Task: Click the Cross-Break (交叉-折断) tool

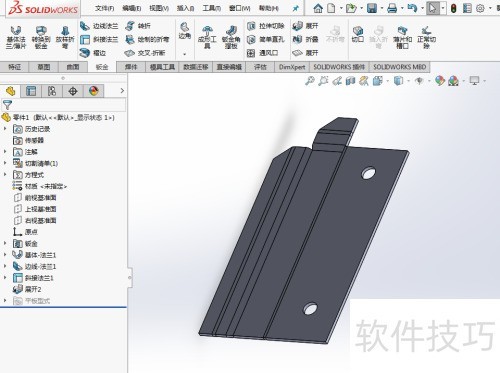Action: (145, 53)
